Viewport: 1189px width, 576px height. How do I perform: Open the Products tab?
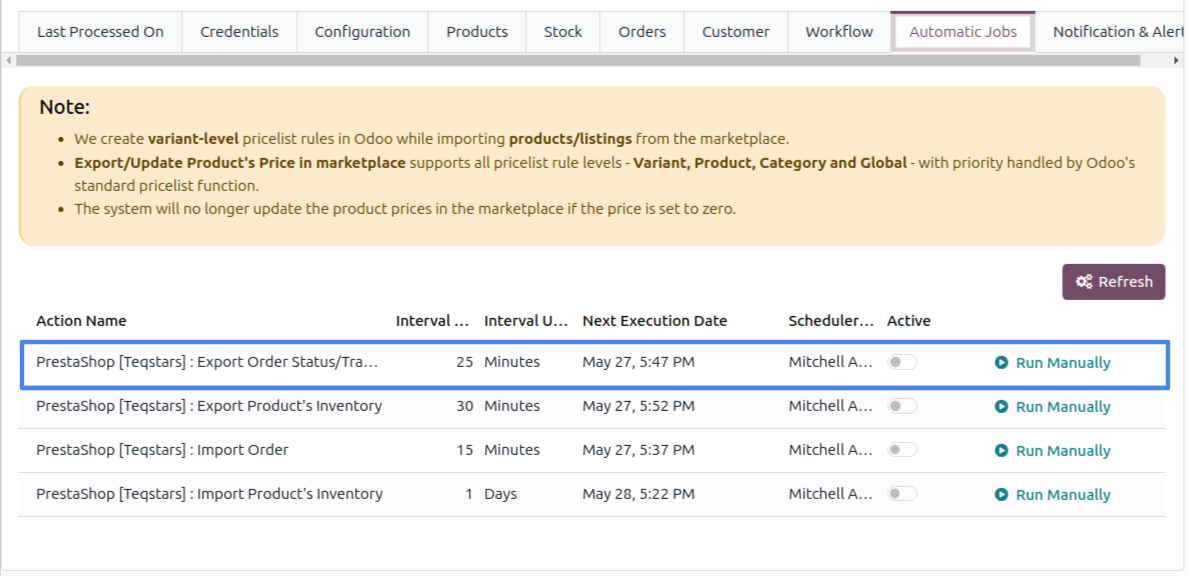(x=477, y=32)
